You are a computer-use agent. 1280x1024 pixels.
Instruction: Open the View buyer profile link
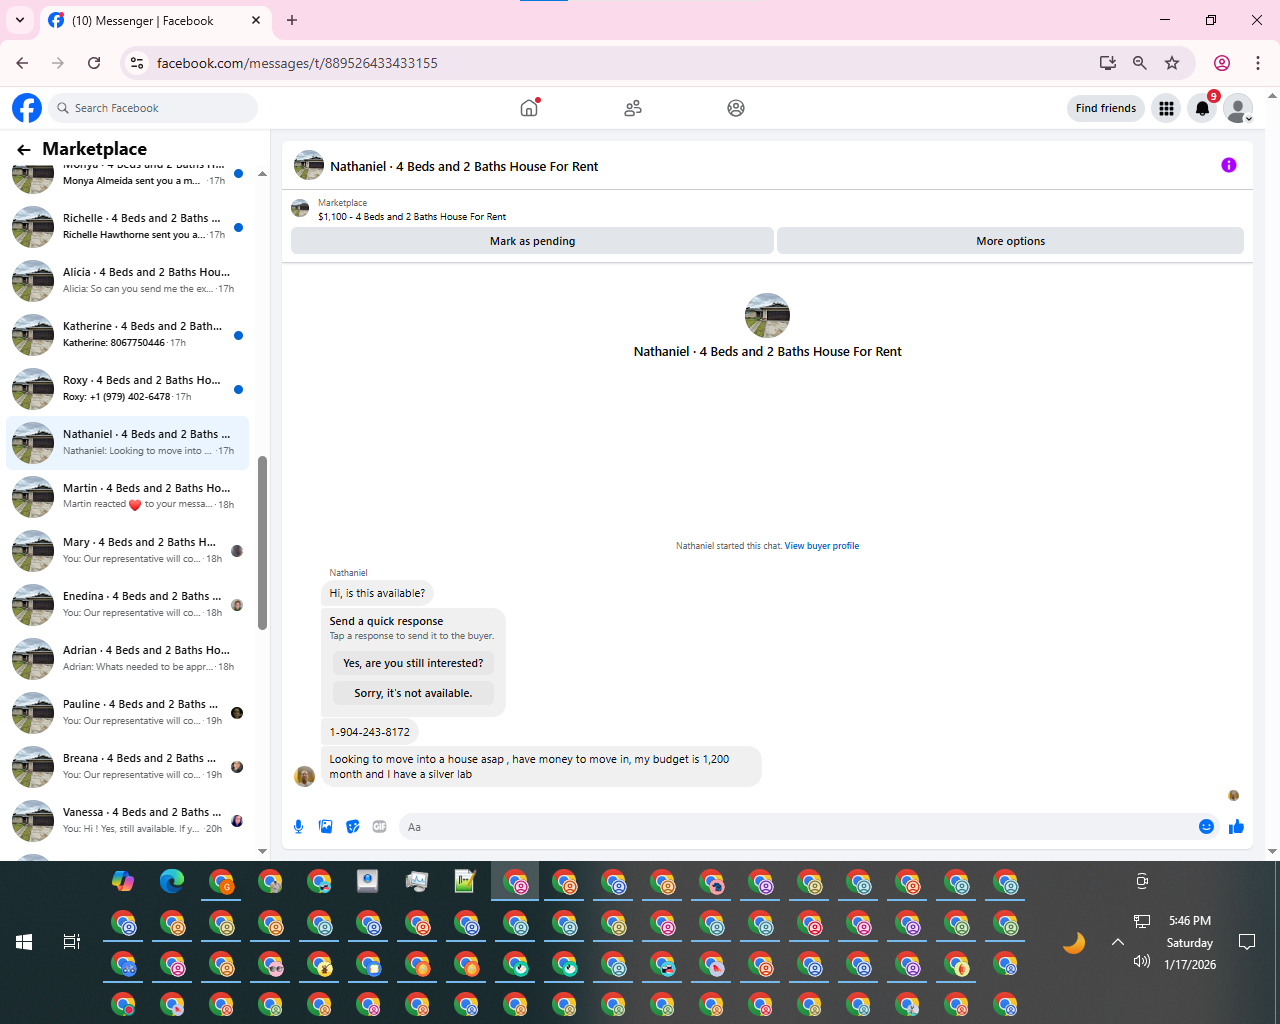coord(822,546)
